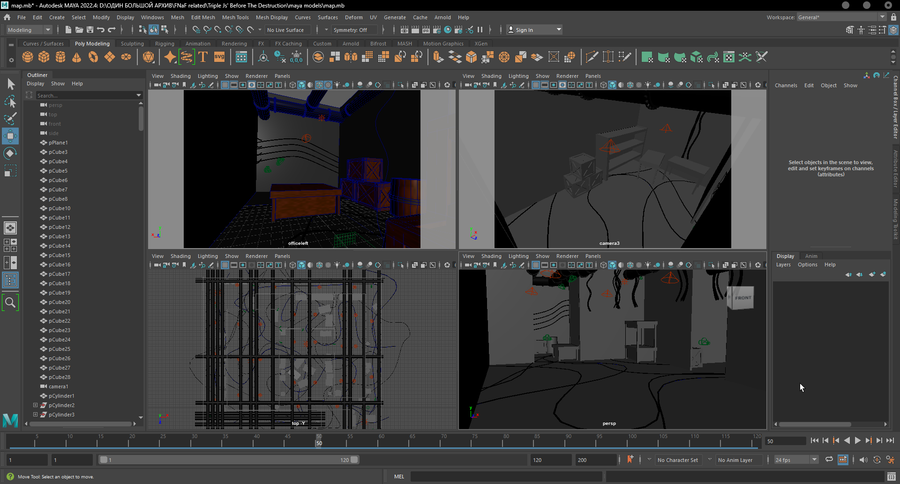The image size is (900, 484).
Task: Open the SVG import shelf tool
Action: click(219, 57)
